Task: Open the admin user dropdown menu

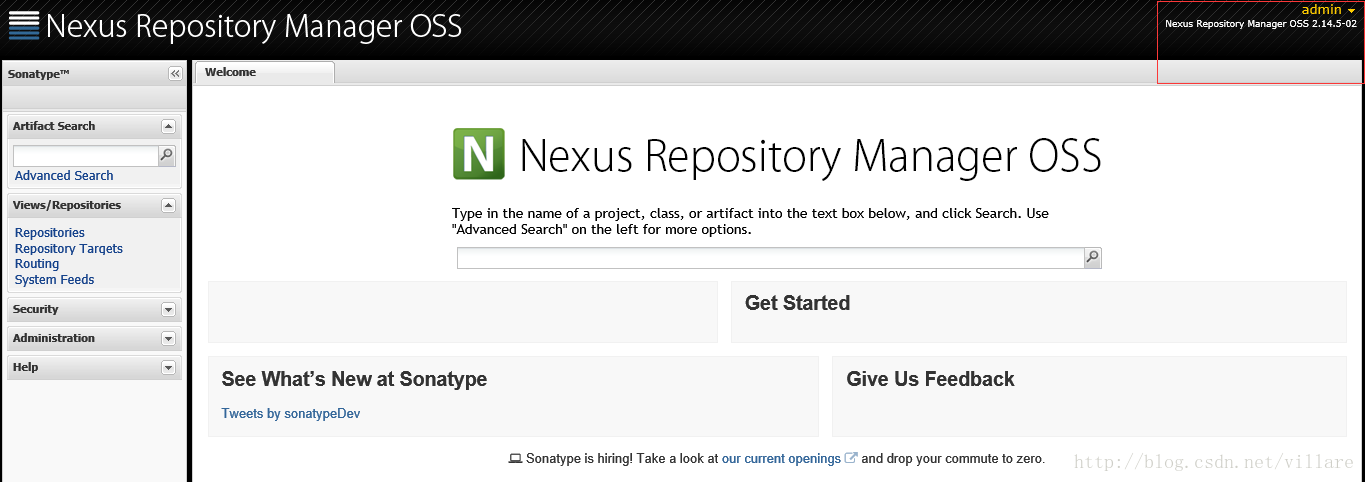Action: (x=1328, y=9)
